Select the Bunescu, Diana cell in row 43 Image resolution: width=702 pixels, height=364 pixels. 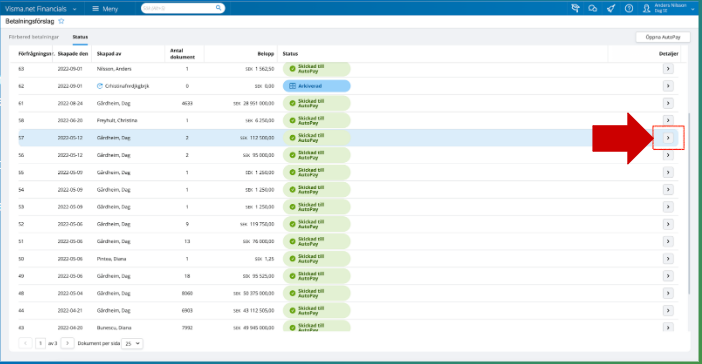point(114,328)
